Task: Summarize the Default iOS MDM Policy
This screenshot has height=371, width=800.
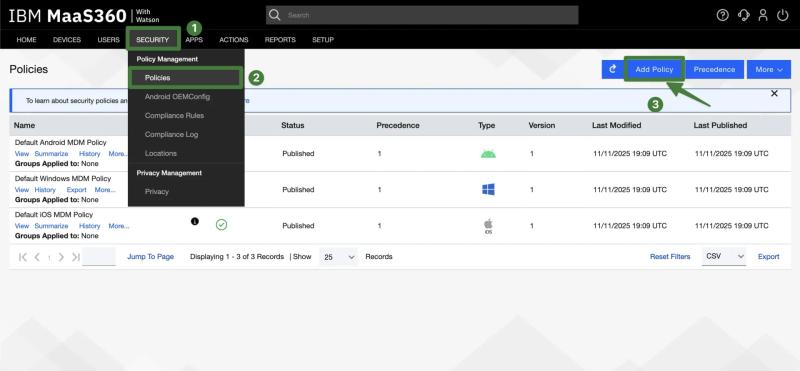Action: 52,226
